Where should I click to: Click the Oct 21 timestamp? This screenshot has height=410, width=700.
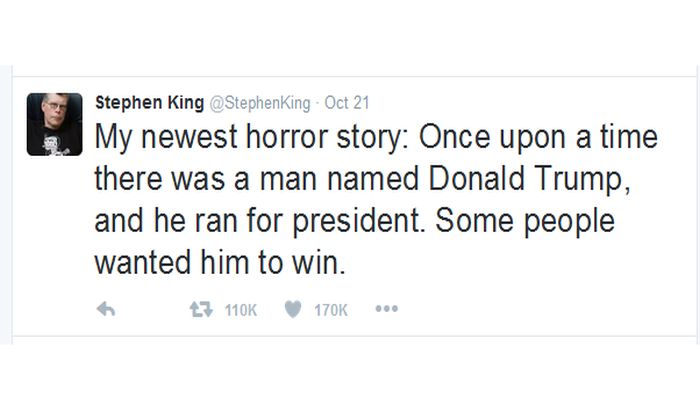[348, 101]
